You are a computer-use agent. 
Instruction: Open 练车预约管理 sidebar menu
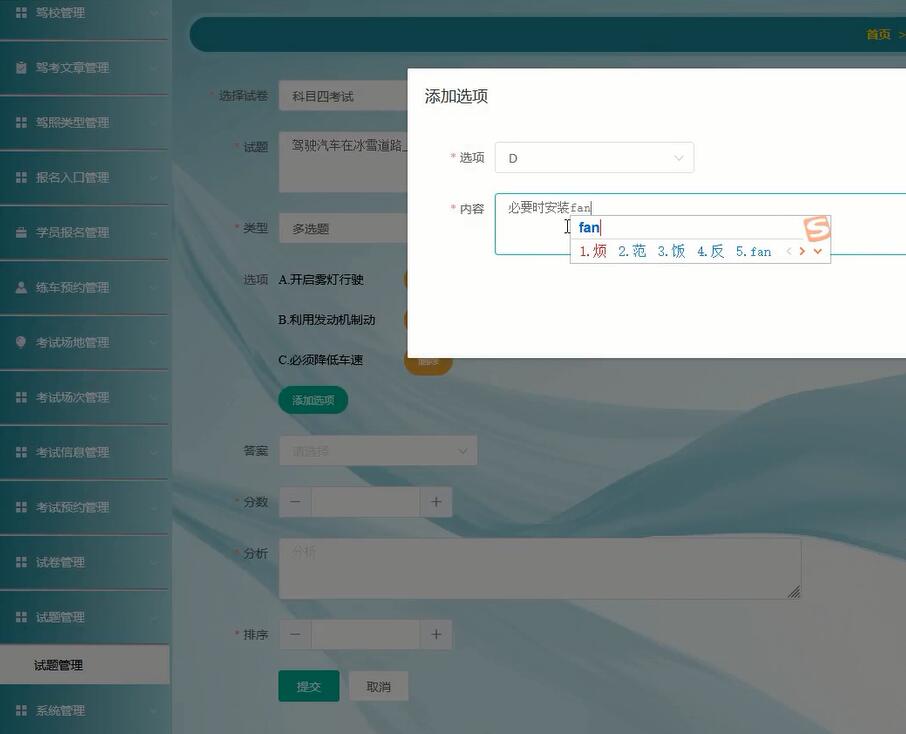pyautogui.click(x=84, y=287)
